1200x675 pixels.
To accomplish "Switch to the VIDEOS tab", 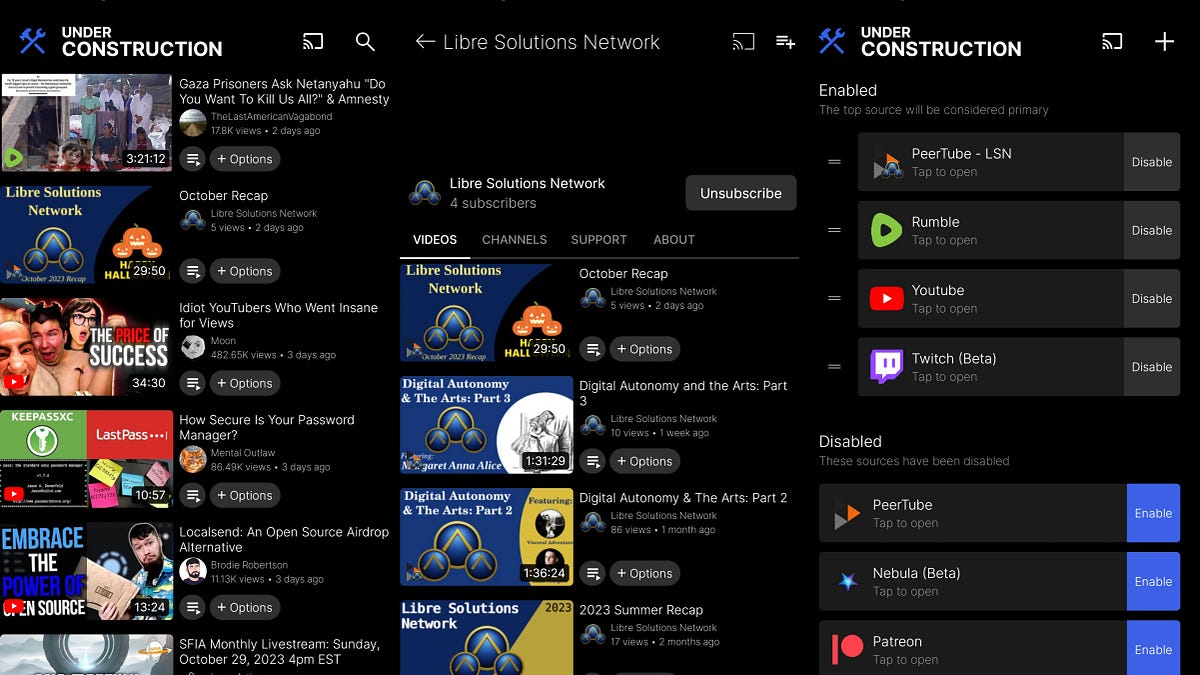I will point(435,240).
